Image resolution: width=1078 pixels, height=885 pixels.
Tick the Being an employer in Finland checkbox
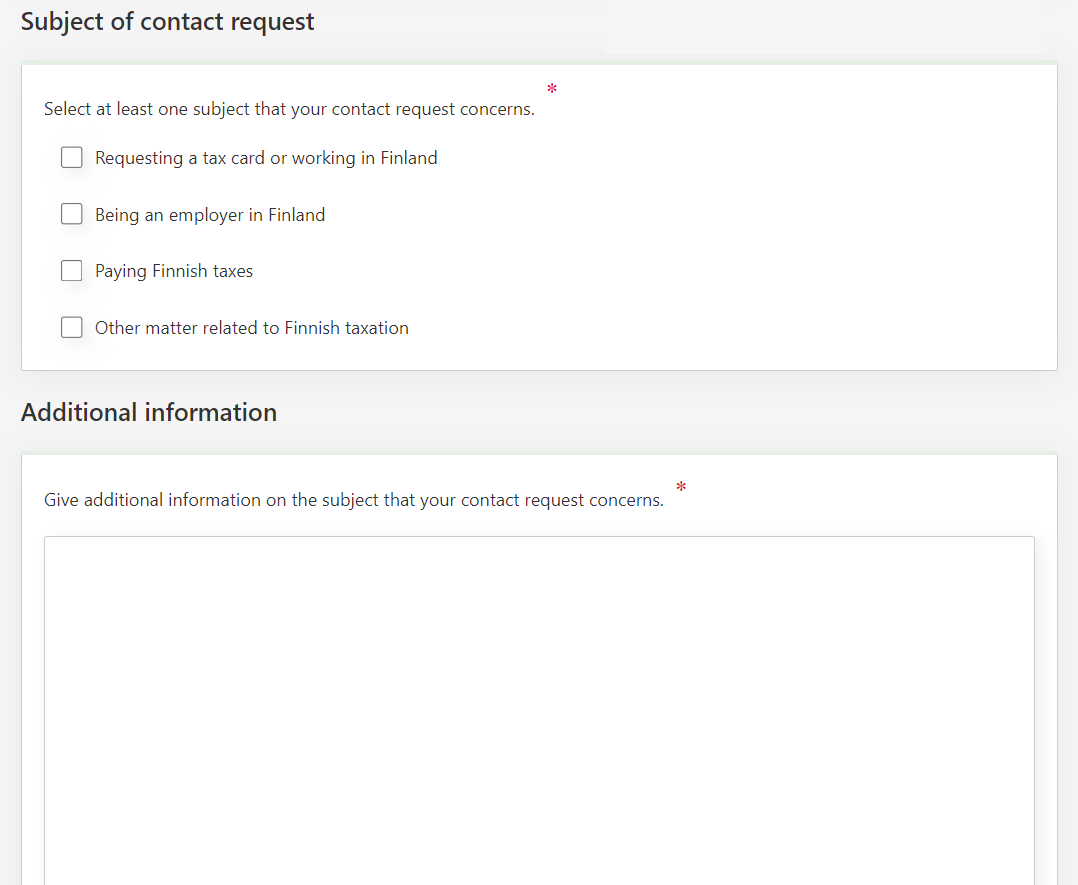(72, 215)
